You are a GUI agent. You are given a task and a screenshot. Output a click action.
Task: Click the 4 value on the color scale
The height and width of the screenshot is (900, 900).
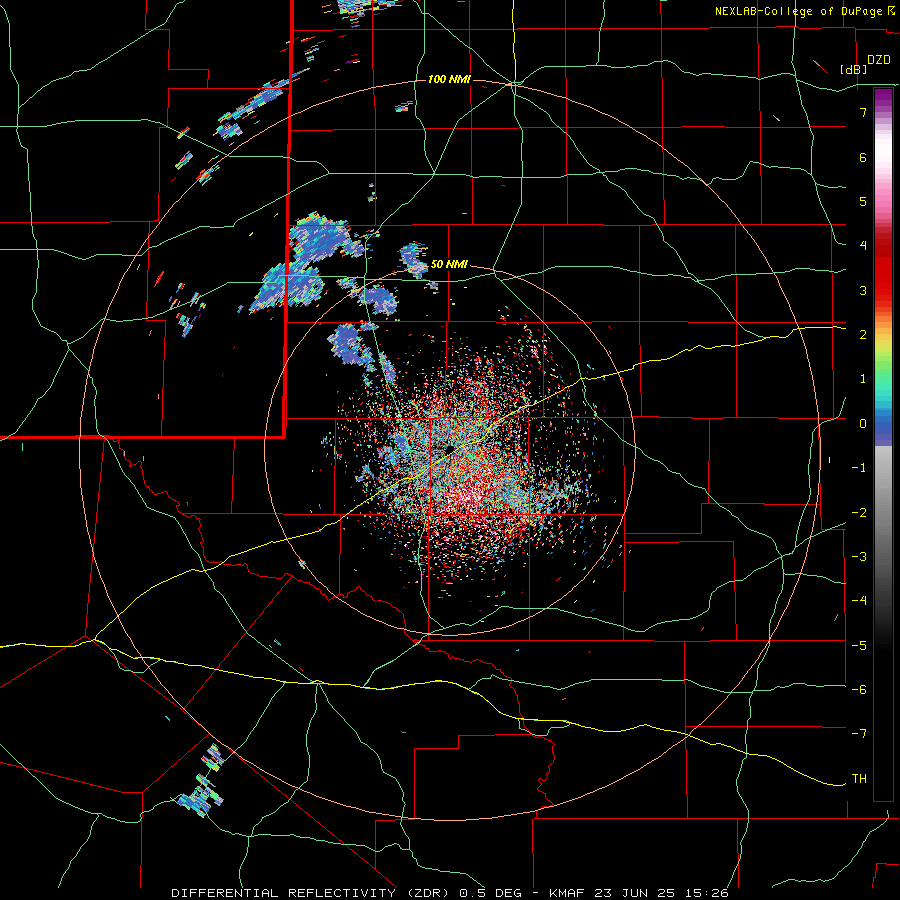point(863,246)
